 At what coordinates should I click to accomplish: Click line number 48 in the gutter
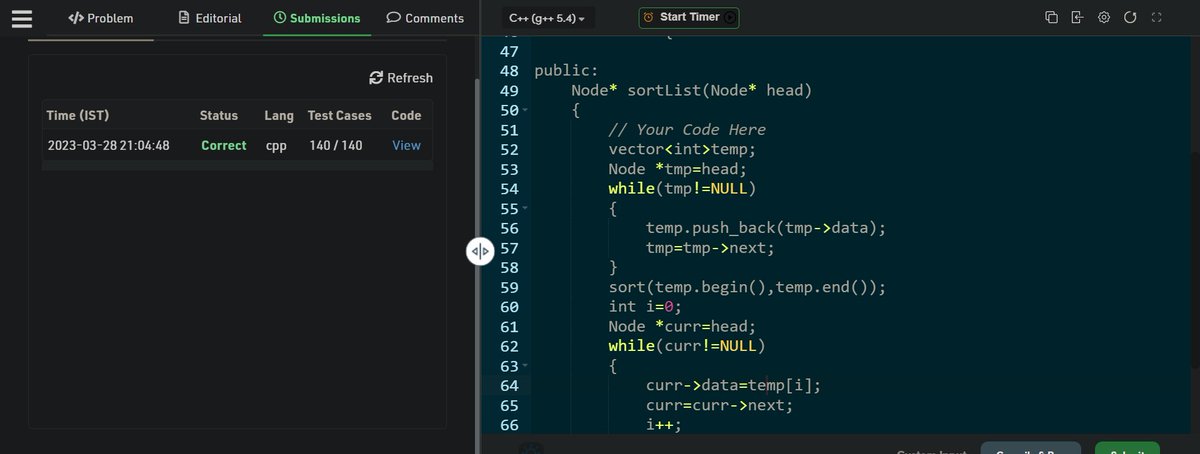coord(508,71)
